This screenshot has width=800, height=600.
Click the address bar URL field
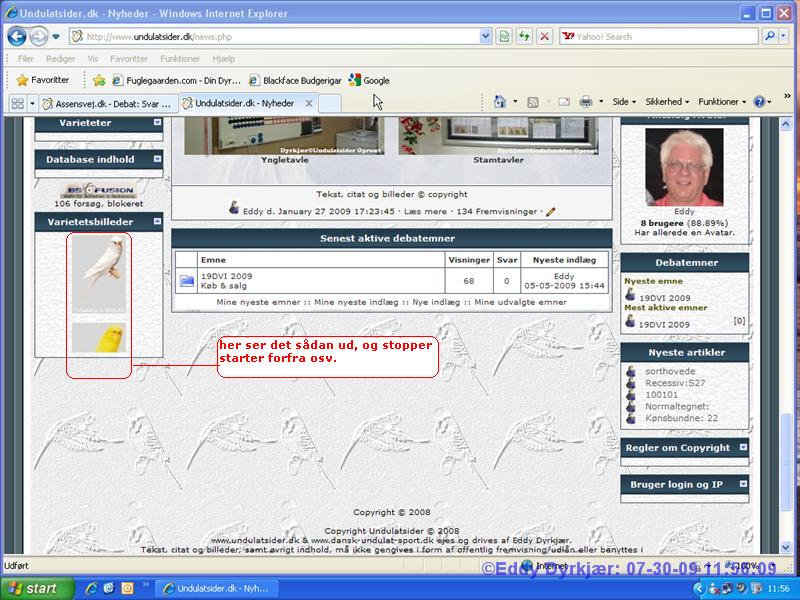point(282,37)
